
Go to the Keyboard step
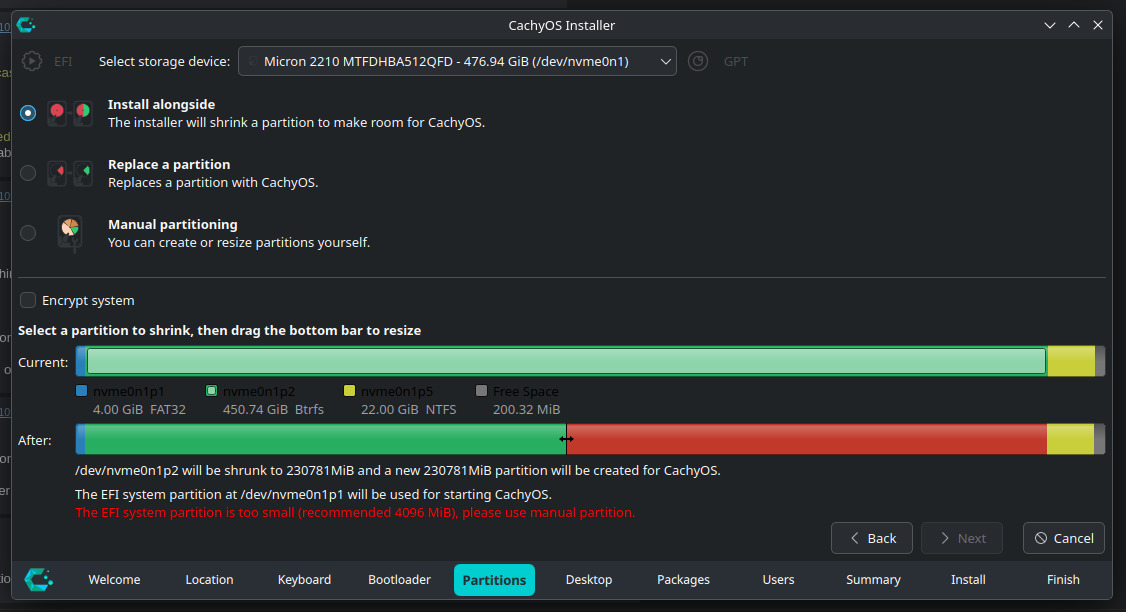(304, 580)
